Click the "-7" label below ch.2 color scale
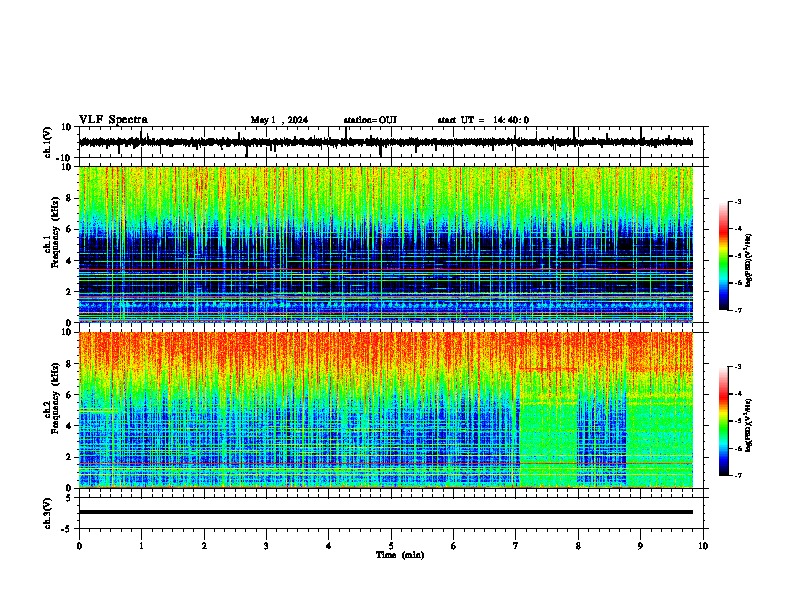The width and height of the screenshot is (792, 612). (x=737, y=475)
